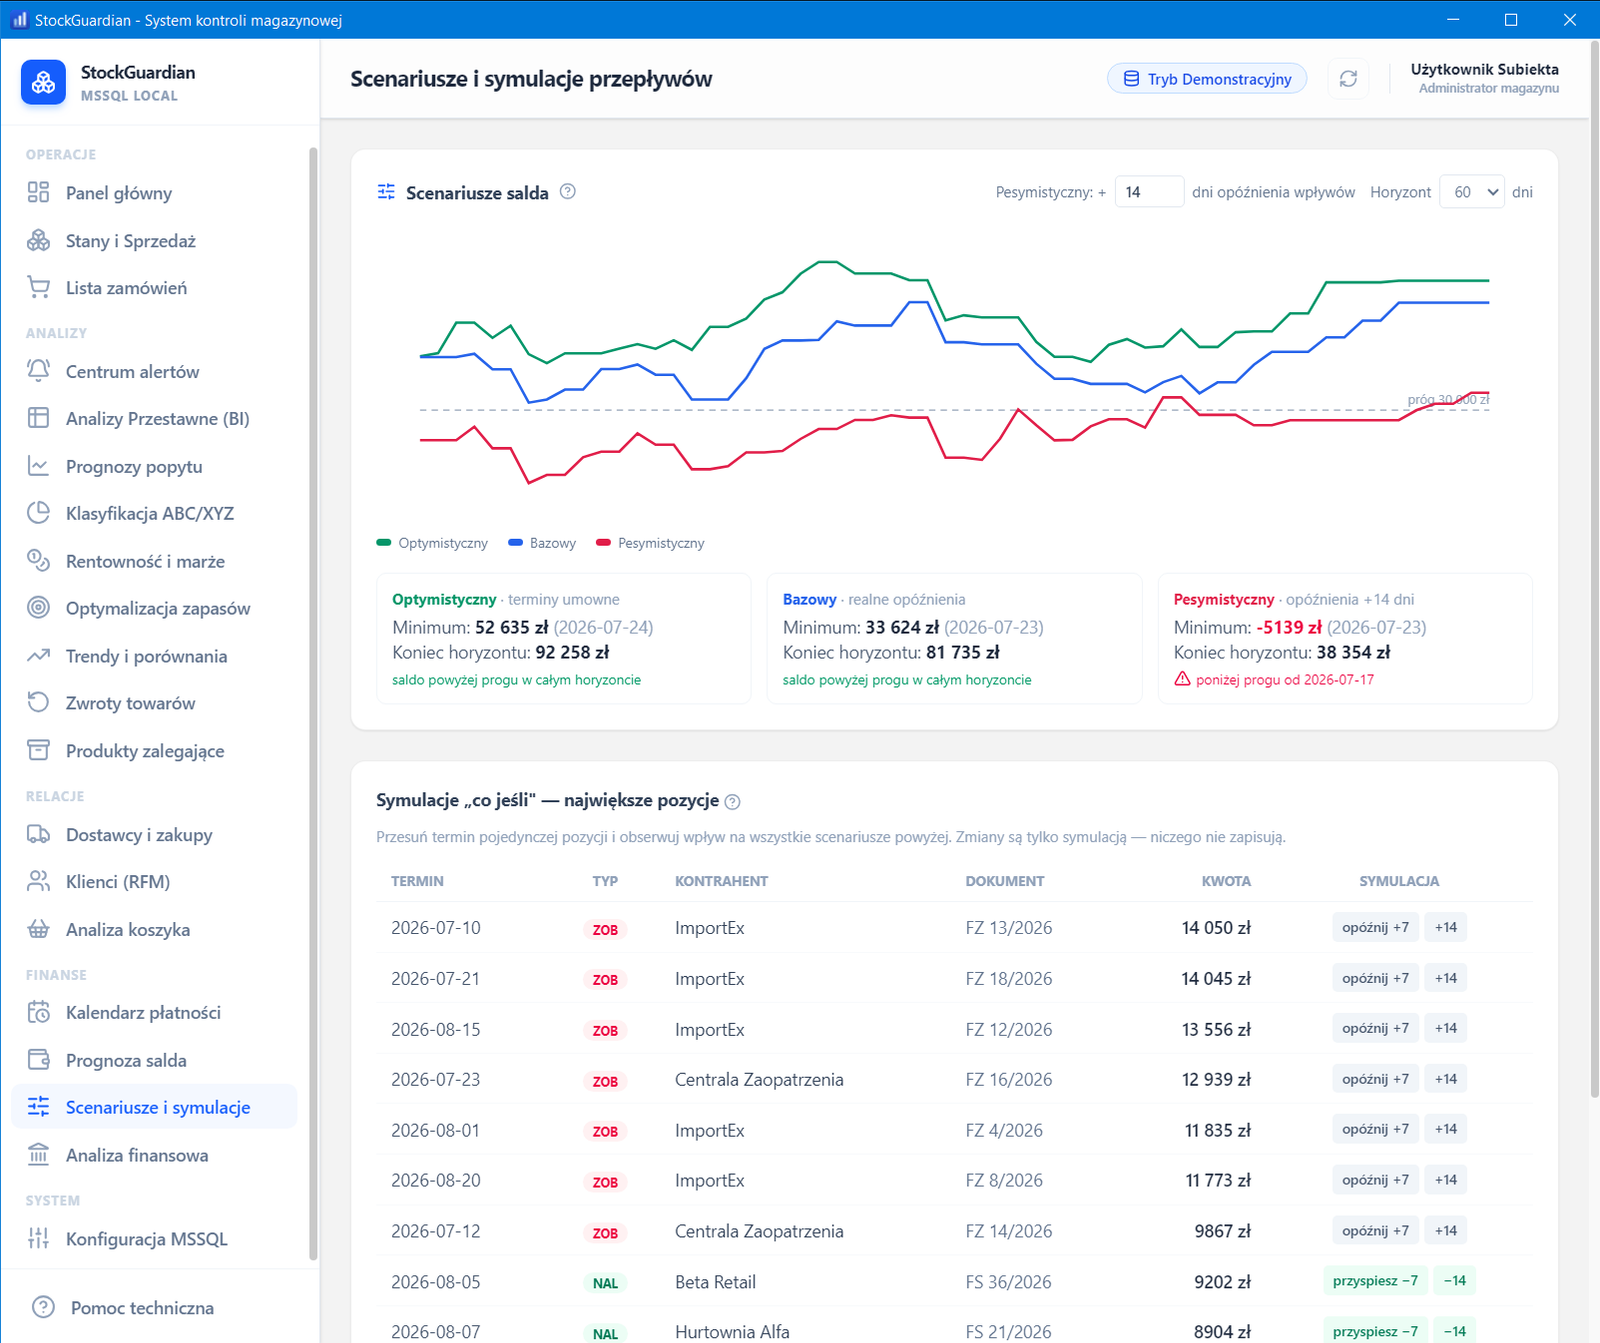
Task: Click the Produkty zalegające archive icon
Action: [38, 751]
